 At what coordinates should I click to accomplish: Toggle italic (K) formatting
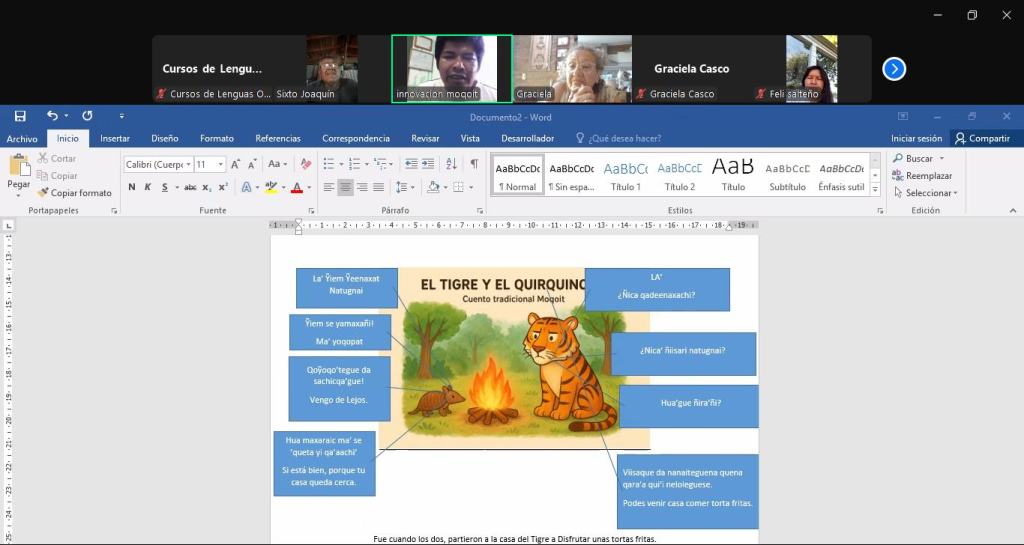click(148, 187)
